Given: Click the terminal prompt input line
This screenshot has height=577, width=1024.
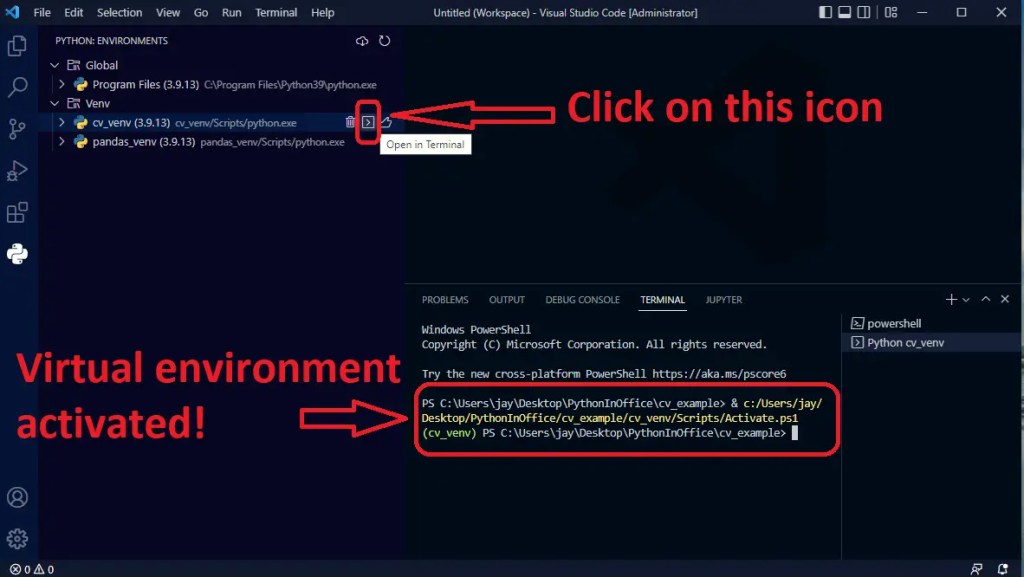Looking at the screenshot, I should [x=609, y=433].
